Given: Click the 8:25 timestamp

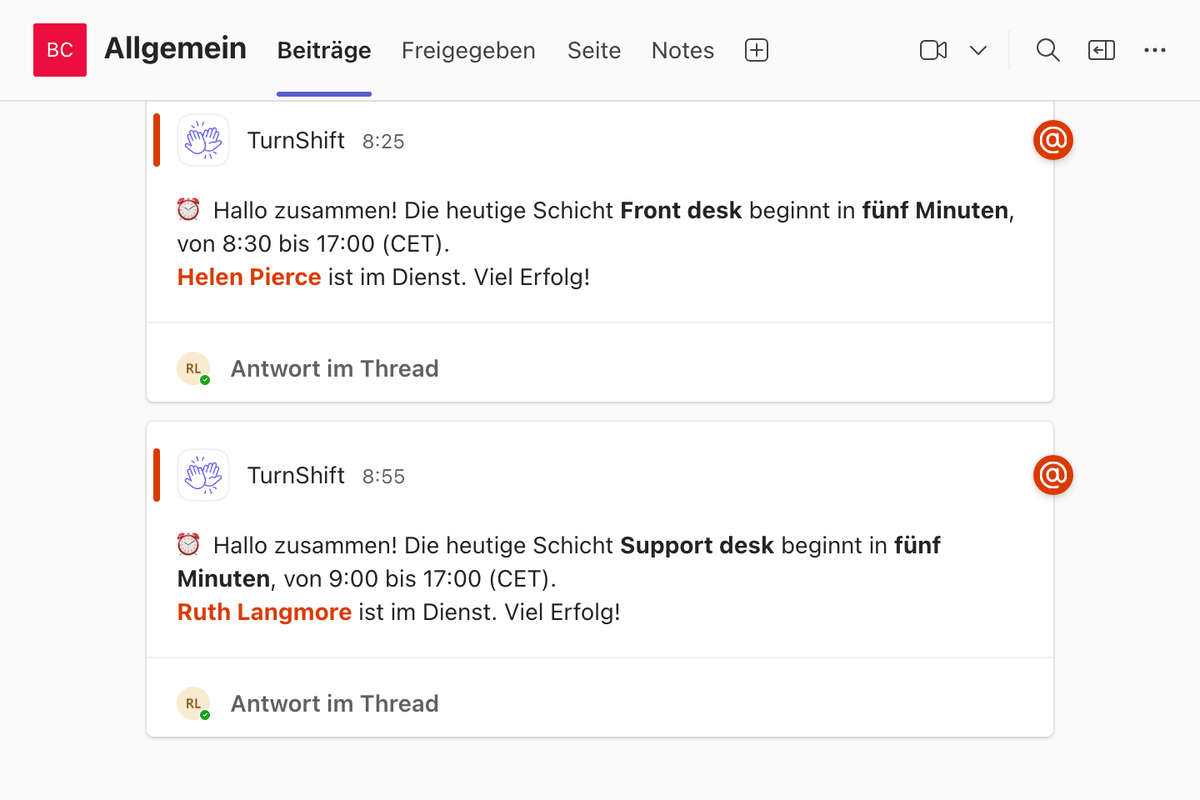Looking at the screenshot, I should (383, 141).
